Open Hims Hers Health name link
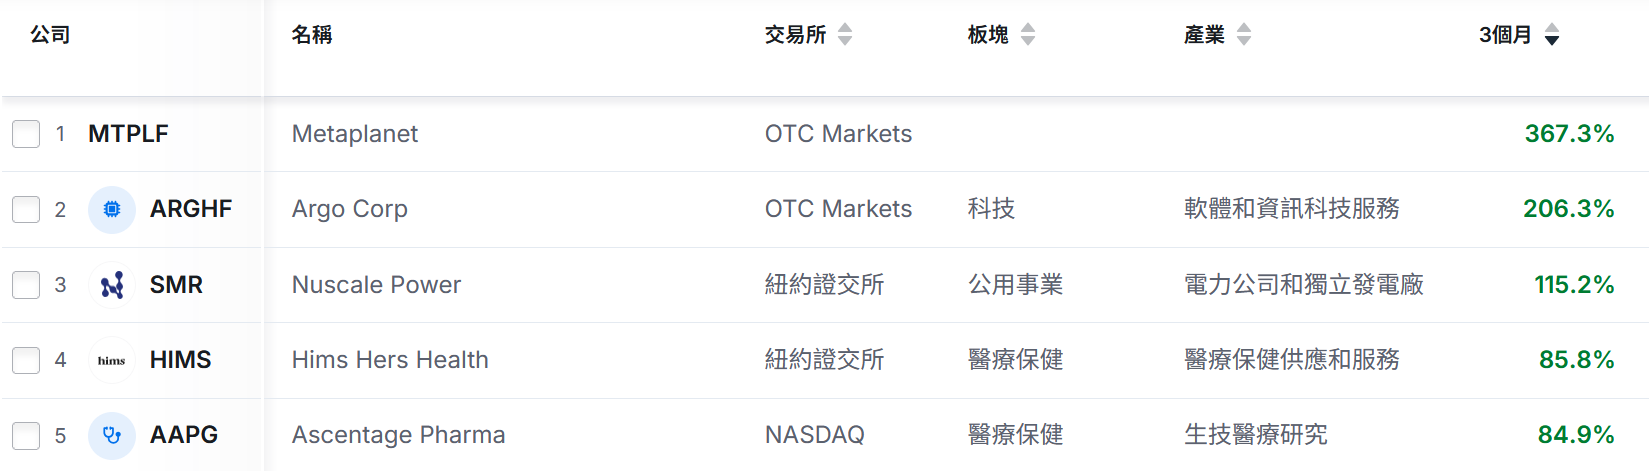Viewport: 1649px width, 471px height. click(390, 360)
